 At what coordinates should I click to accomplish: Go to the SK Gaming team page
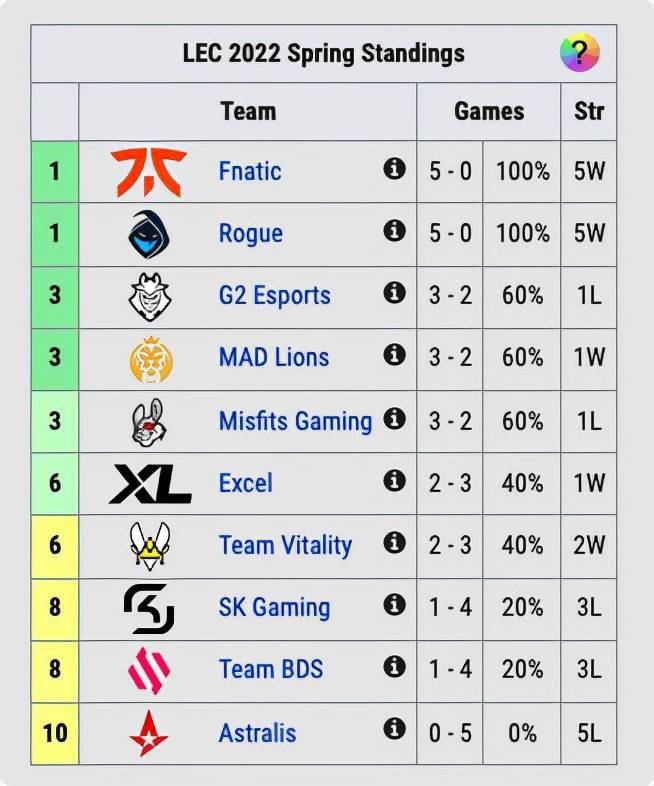(274, 607)
